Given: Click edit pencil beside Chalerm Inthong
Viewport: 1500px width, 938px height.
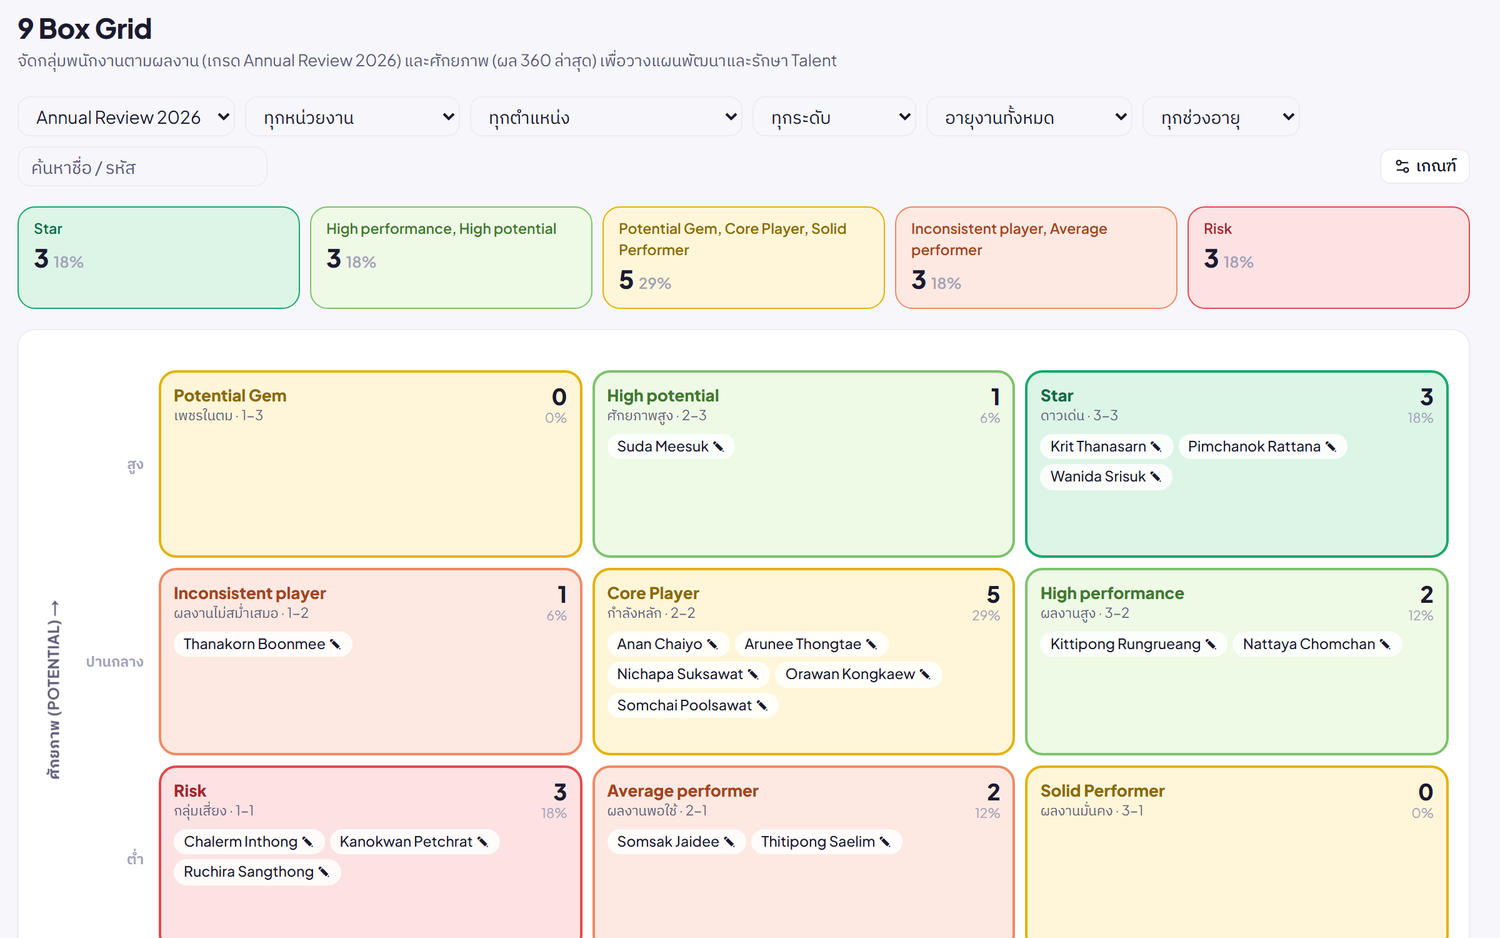Looking at the screenshot, I should [x=308, y=842].
